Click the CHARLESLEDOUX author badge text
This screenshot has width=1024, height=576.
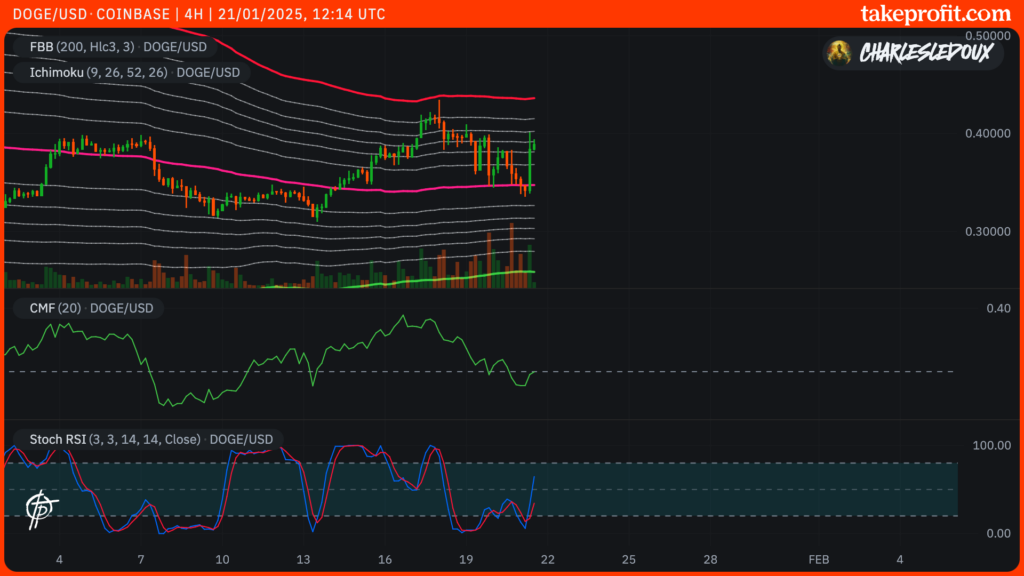coord(925,53)
